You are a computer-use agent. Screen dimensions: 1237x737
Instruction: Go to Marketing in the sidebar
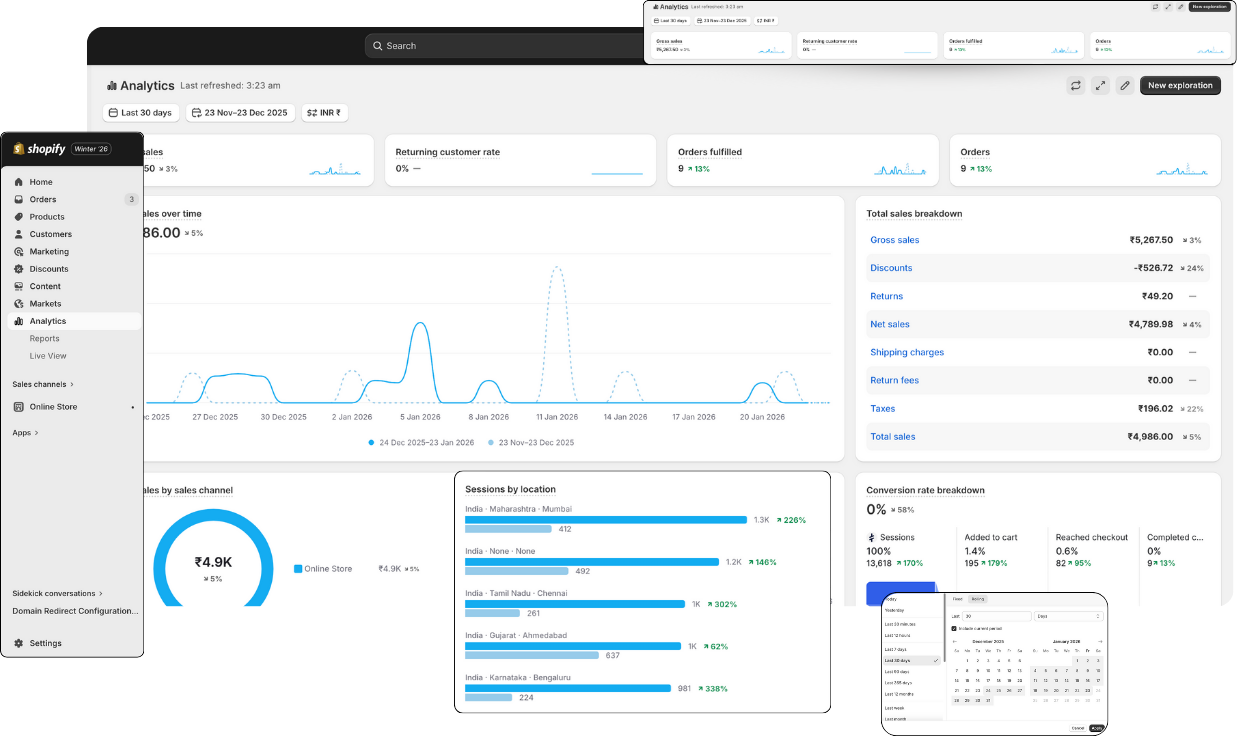coord(49,252)
